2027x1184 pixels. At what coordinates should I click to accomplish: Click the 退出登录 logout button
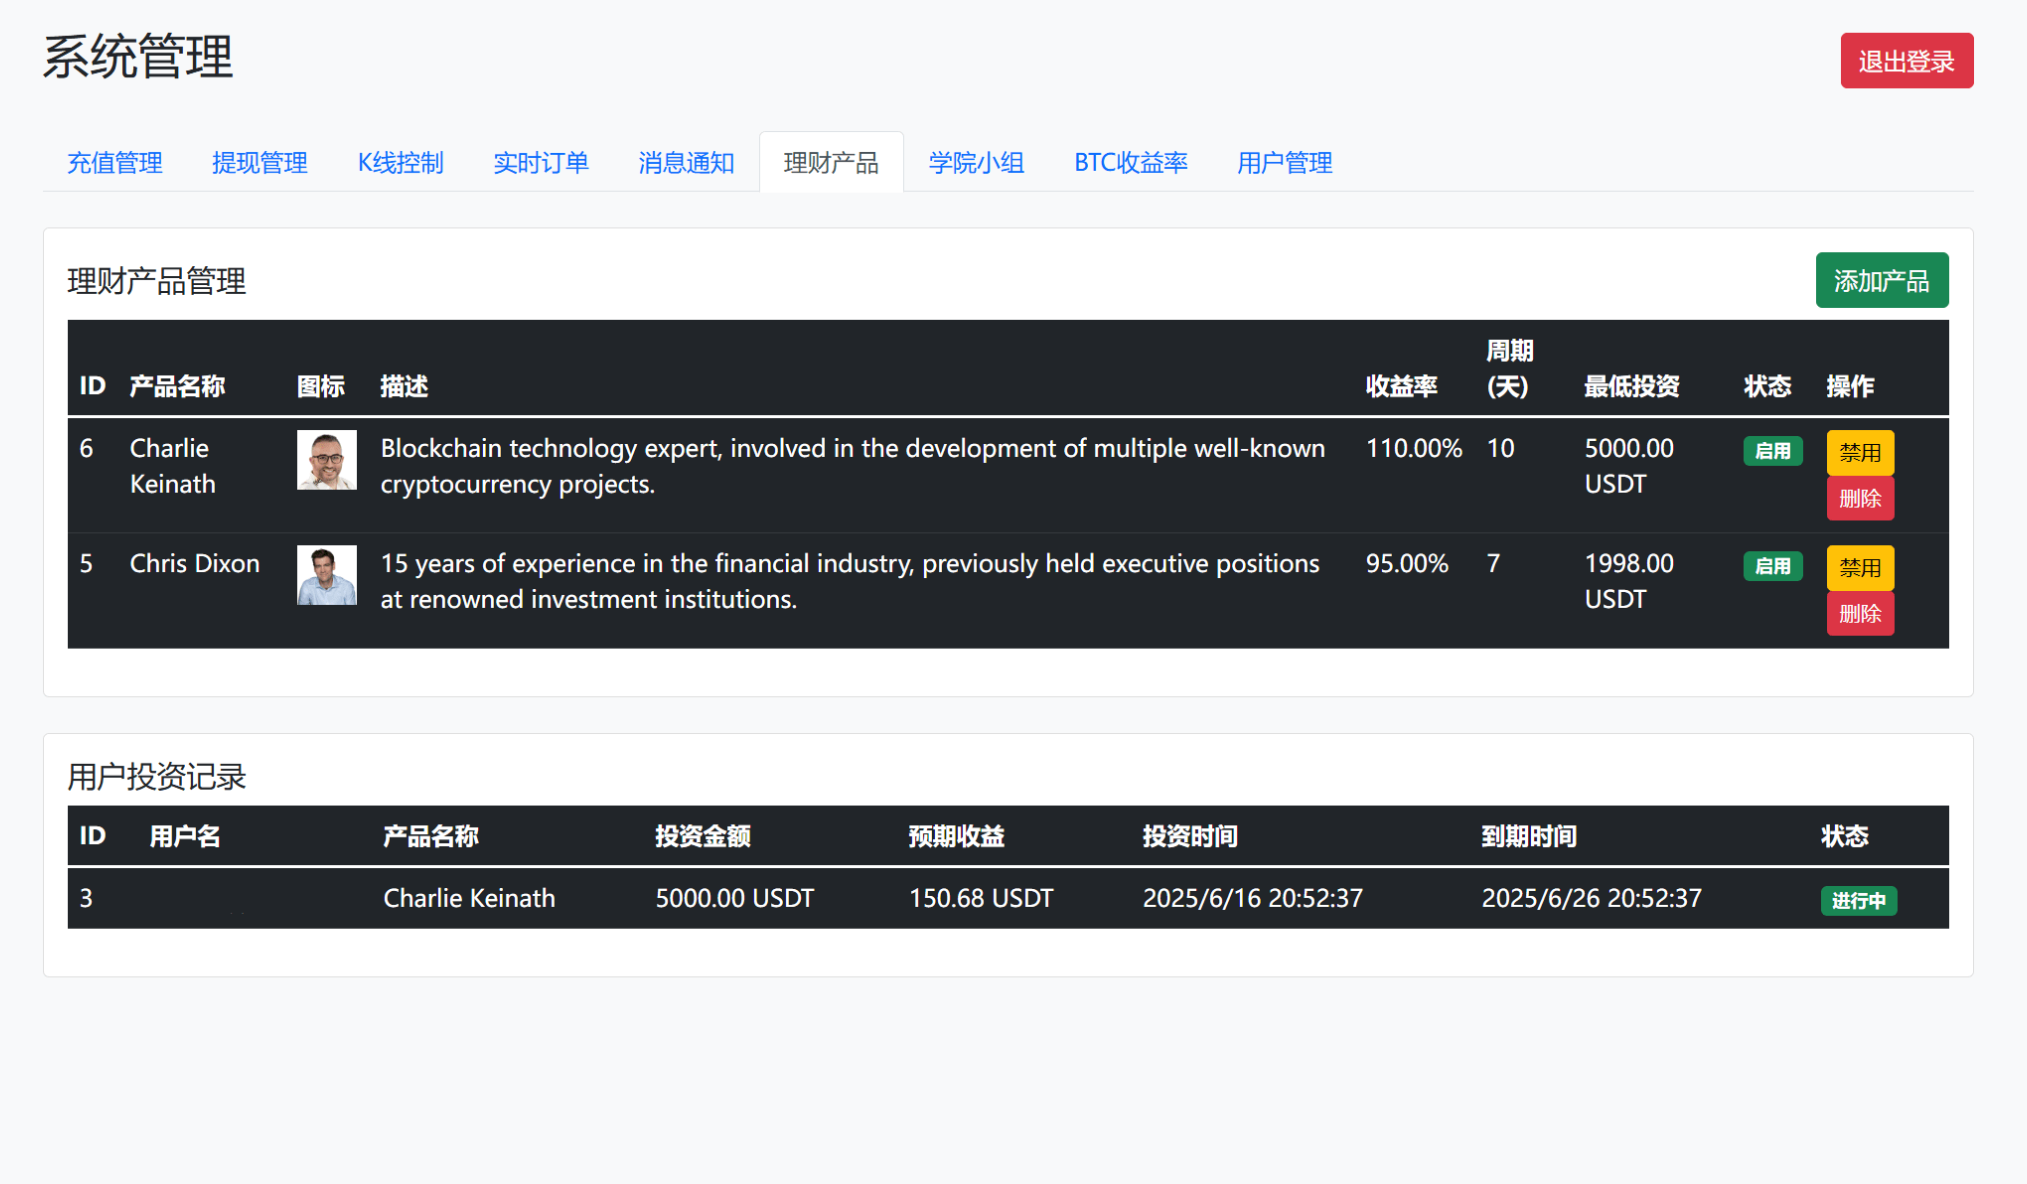1906,61
